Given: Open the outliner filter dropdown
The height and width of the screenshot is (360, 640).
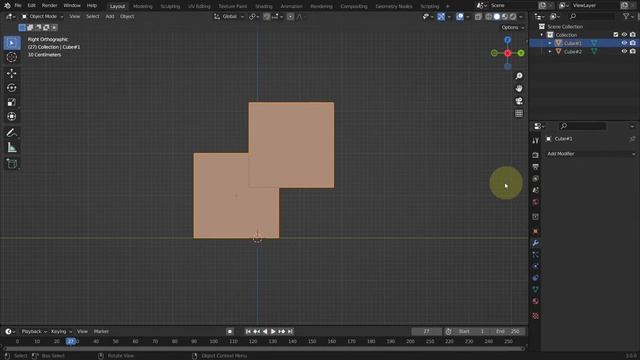Looking at the screenshot, I should pos(628,16).
